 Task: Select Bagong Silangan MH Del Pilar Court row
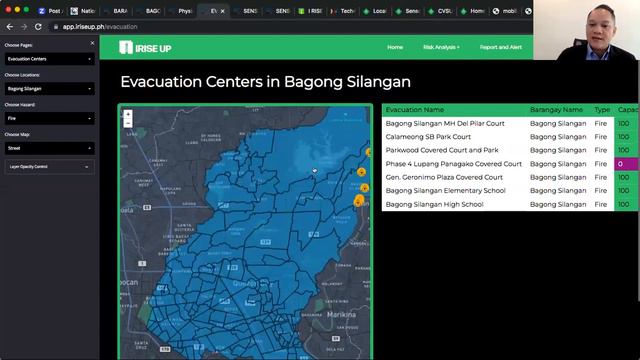(x=510, y=123)
